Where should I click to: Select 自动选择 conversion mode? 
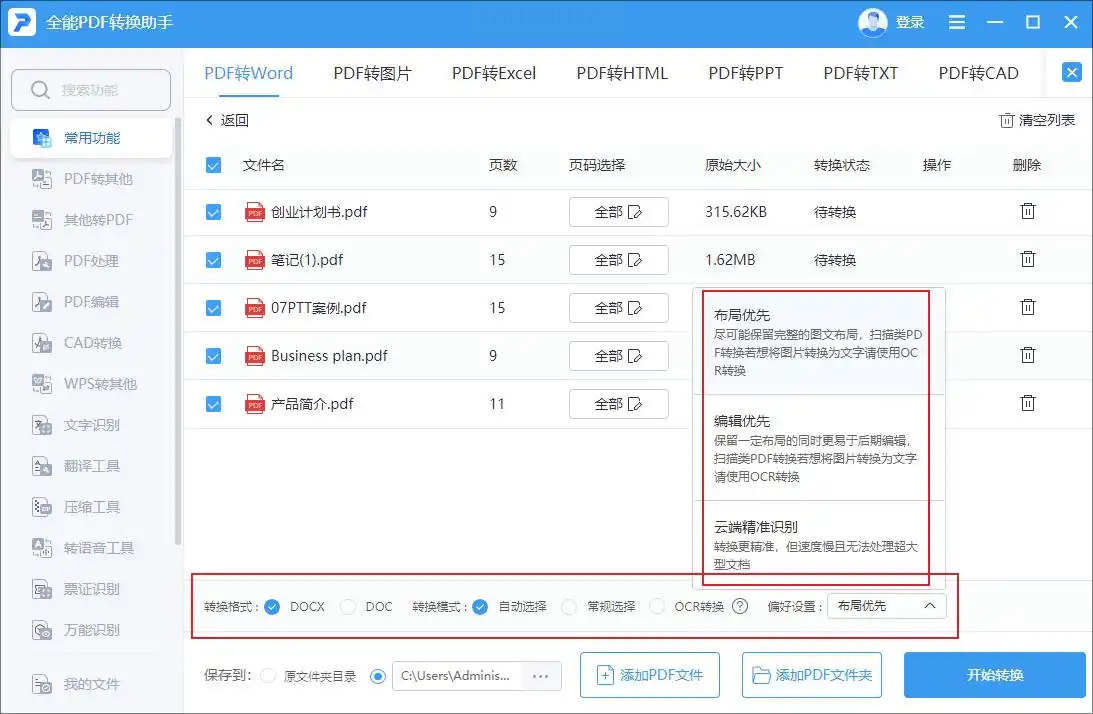pos(480,607)
